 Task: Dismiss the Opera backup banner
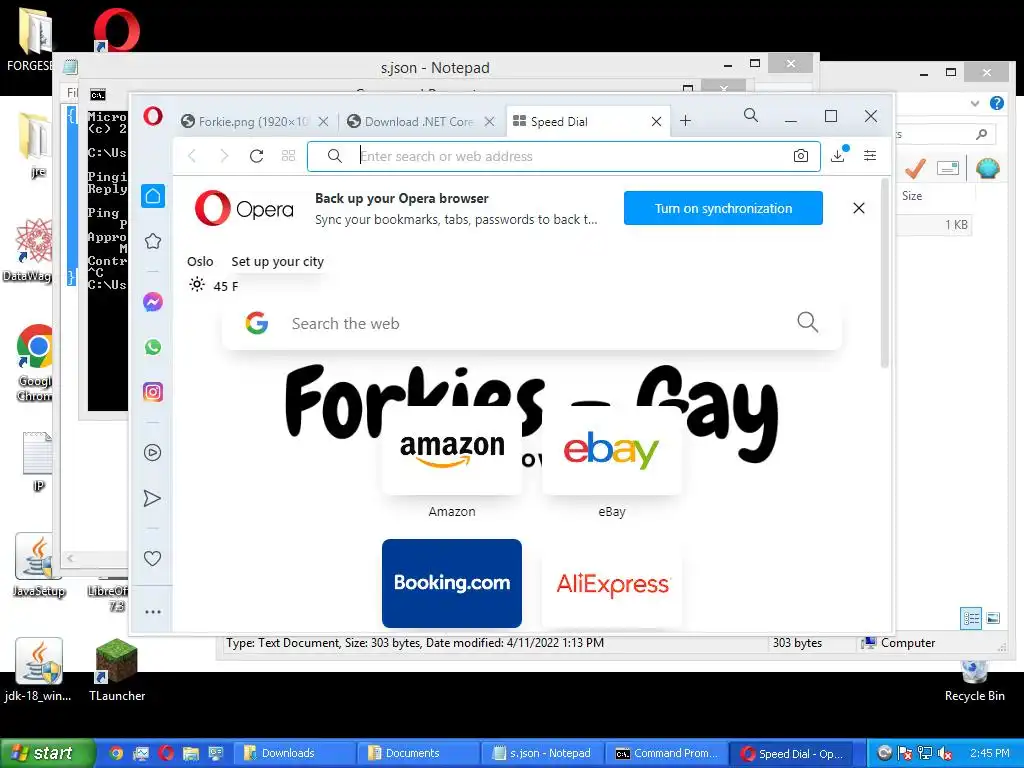click(x=859, y=208)
